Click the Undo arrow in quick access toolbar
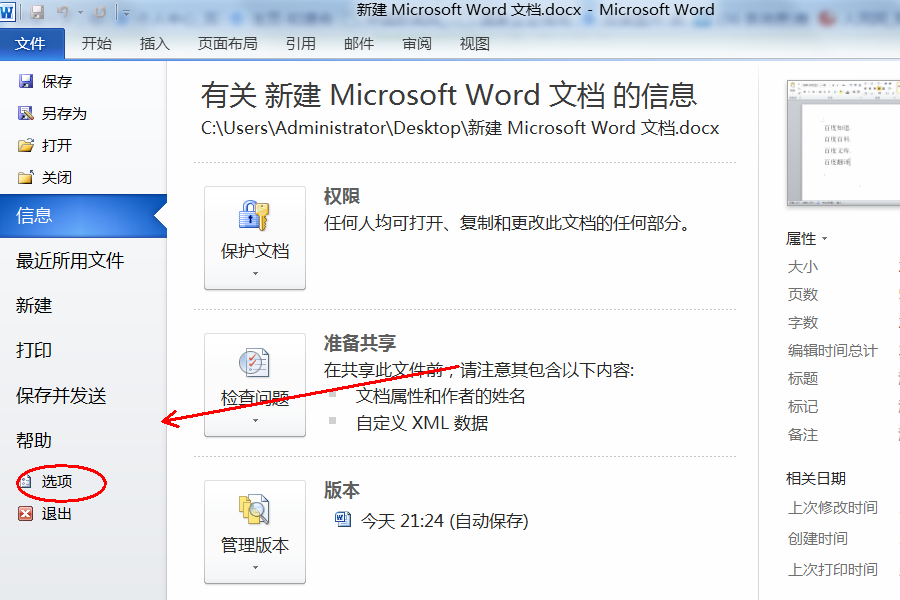 coord(63,11)
